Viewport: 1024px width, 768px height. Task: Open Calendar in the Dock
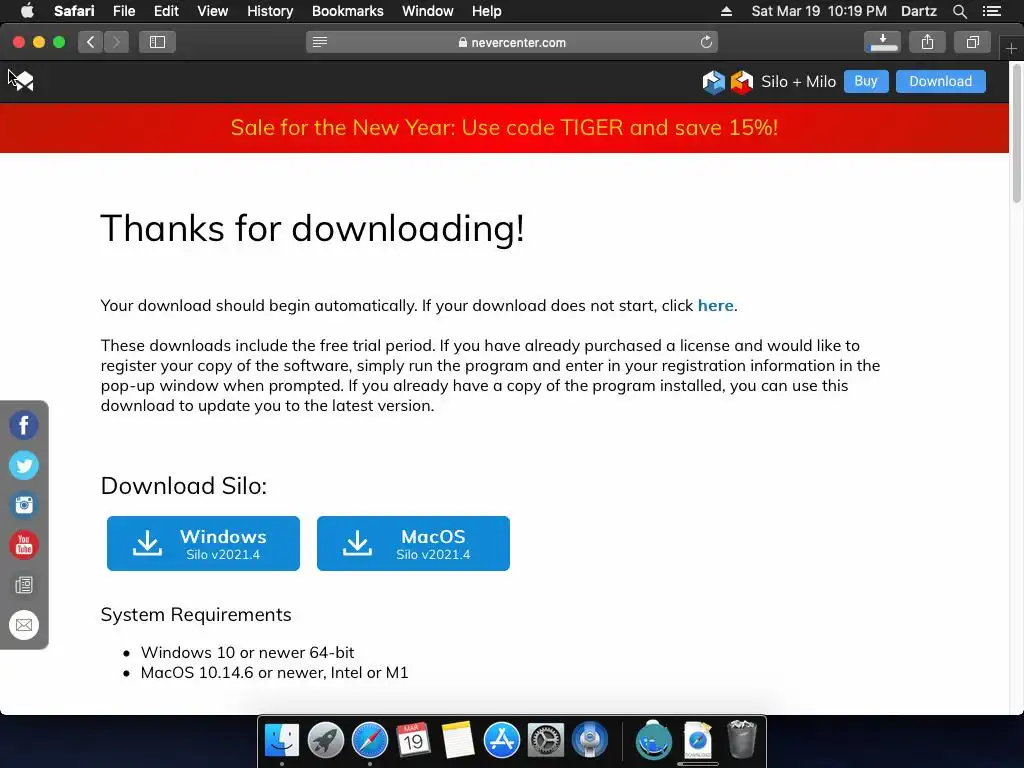coord(413,740)
